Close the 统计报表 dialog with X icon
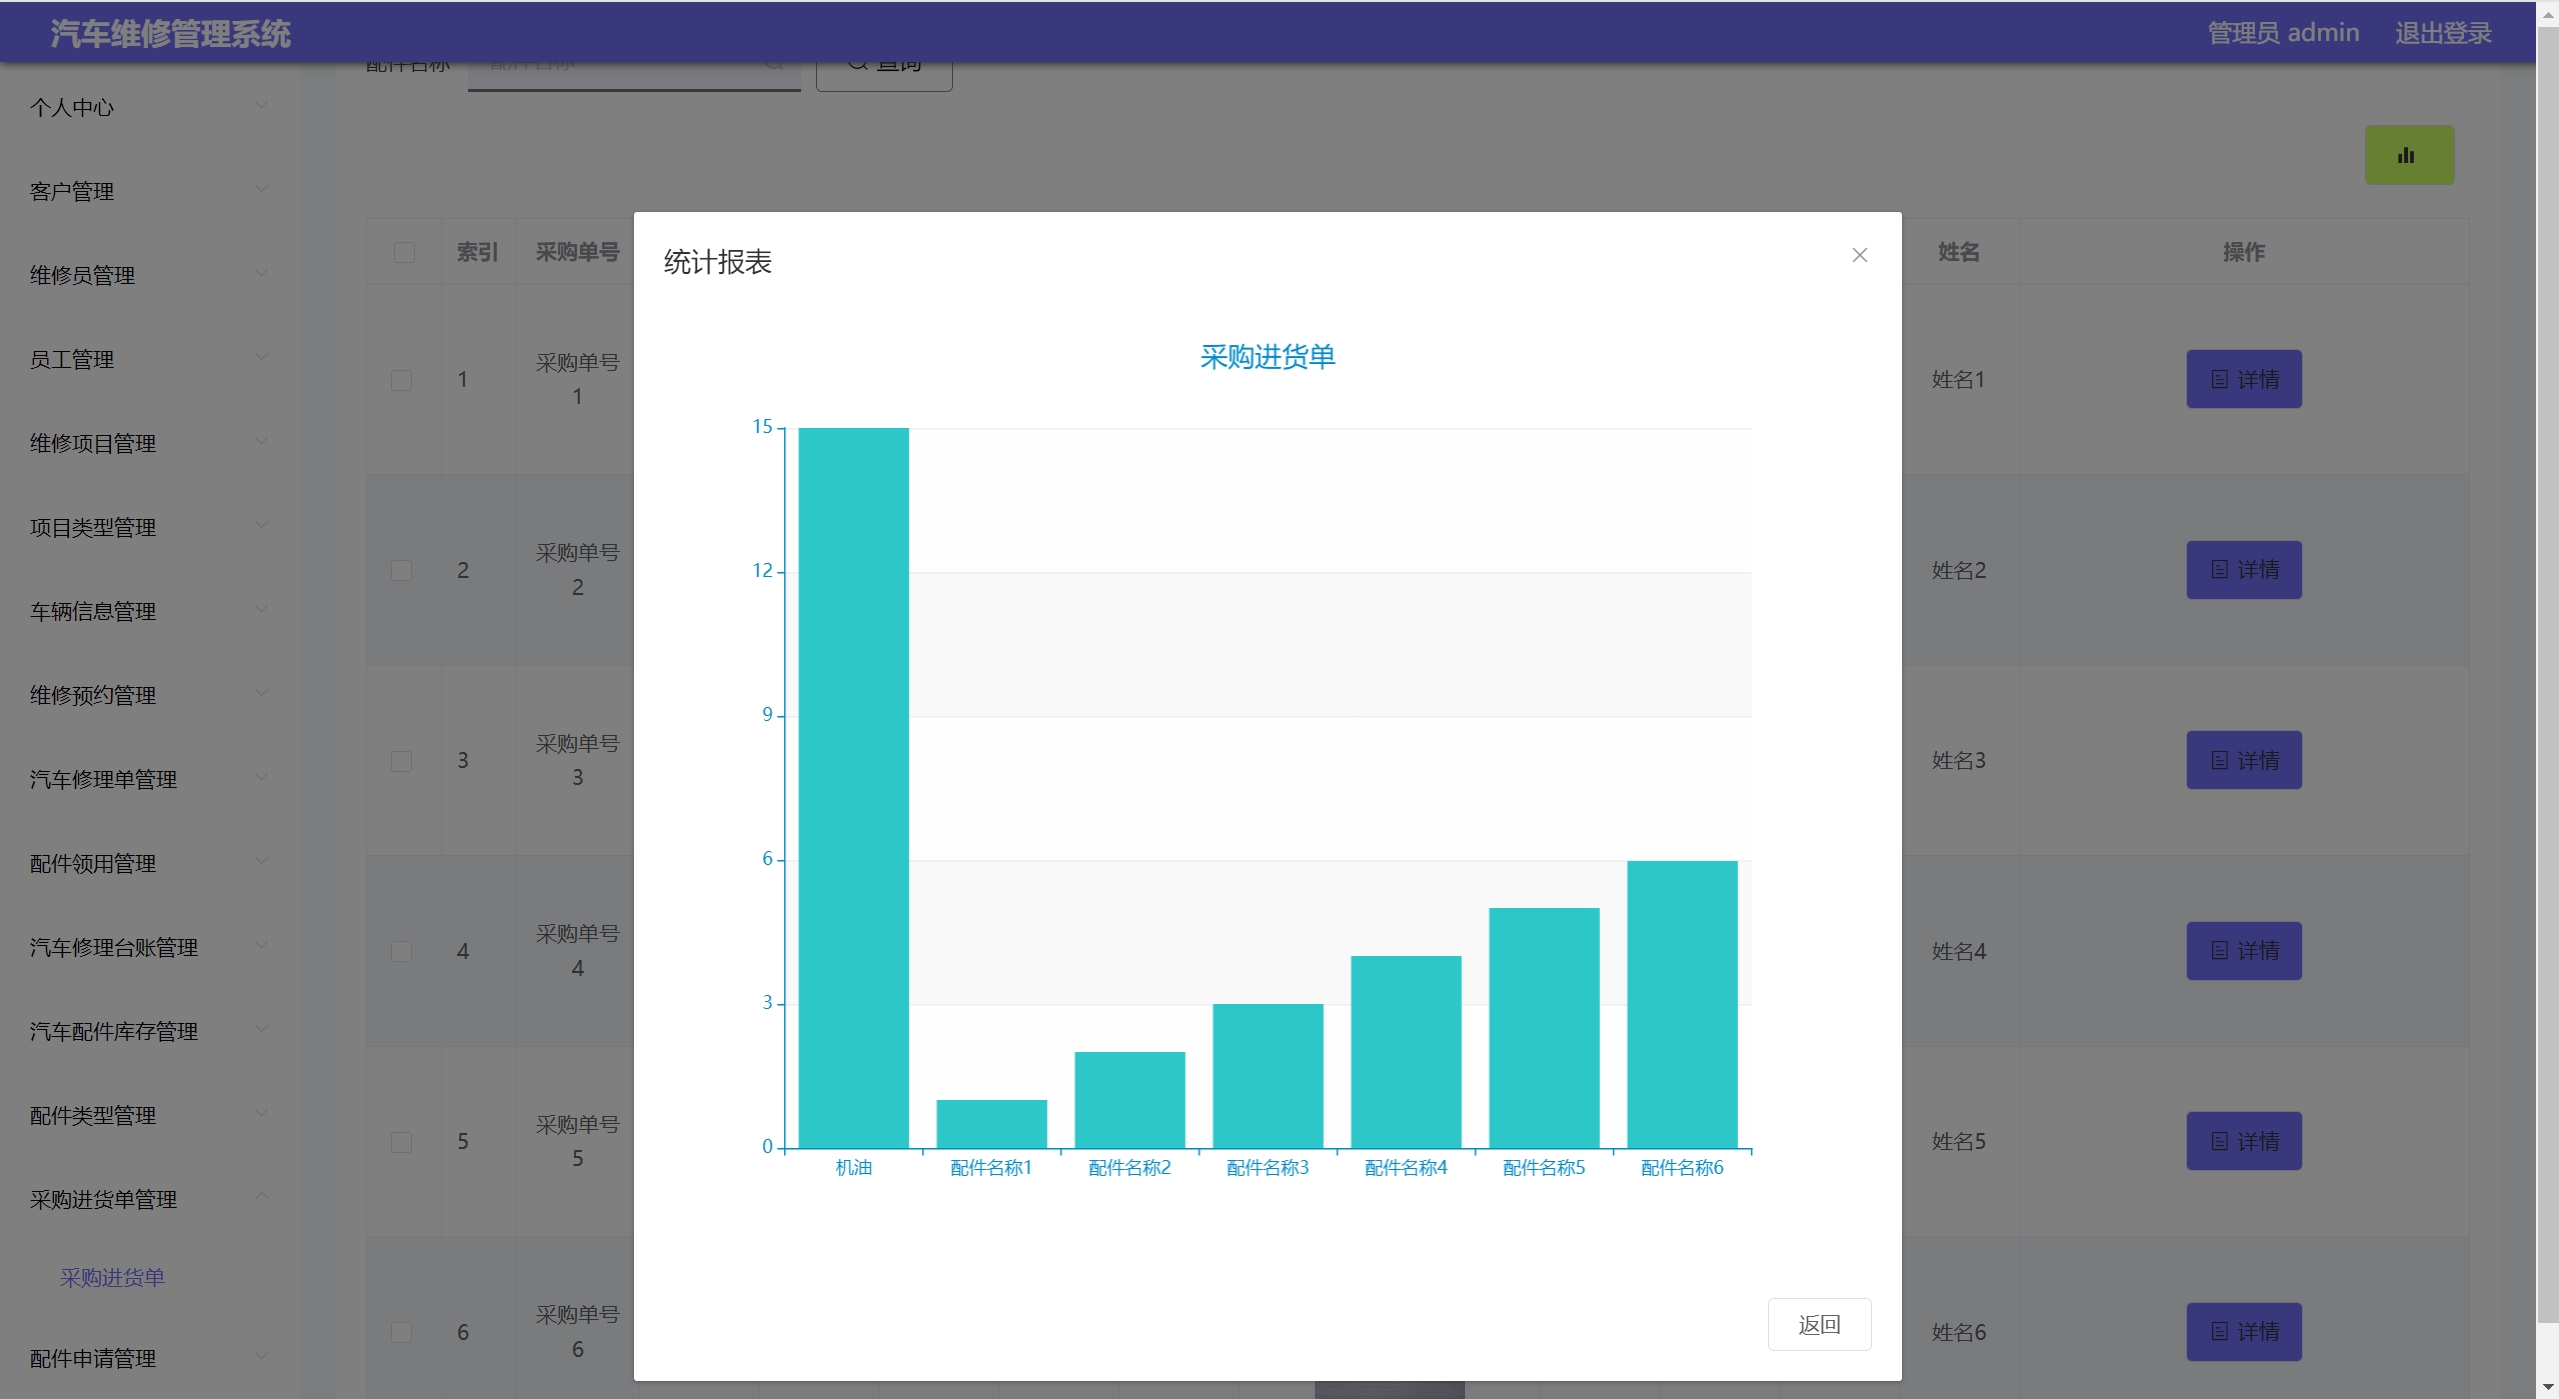Image resolution: width=2559 pixels, height=1399 pixels. (1859, 255)
